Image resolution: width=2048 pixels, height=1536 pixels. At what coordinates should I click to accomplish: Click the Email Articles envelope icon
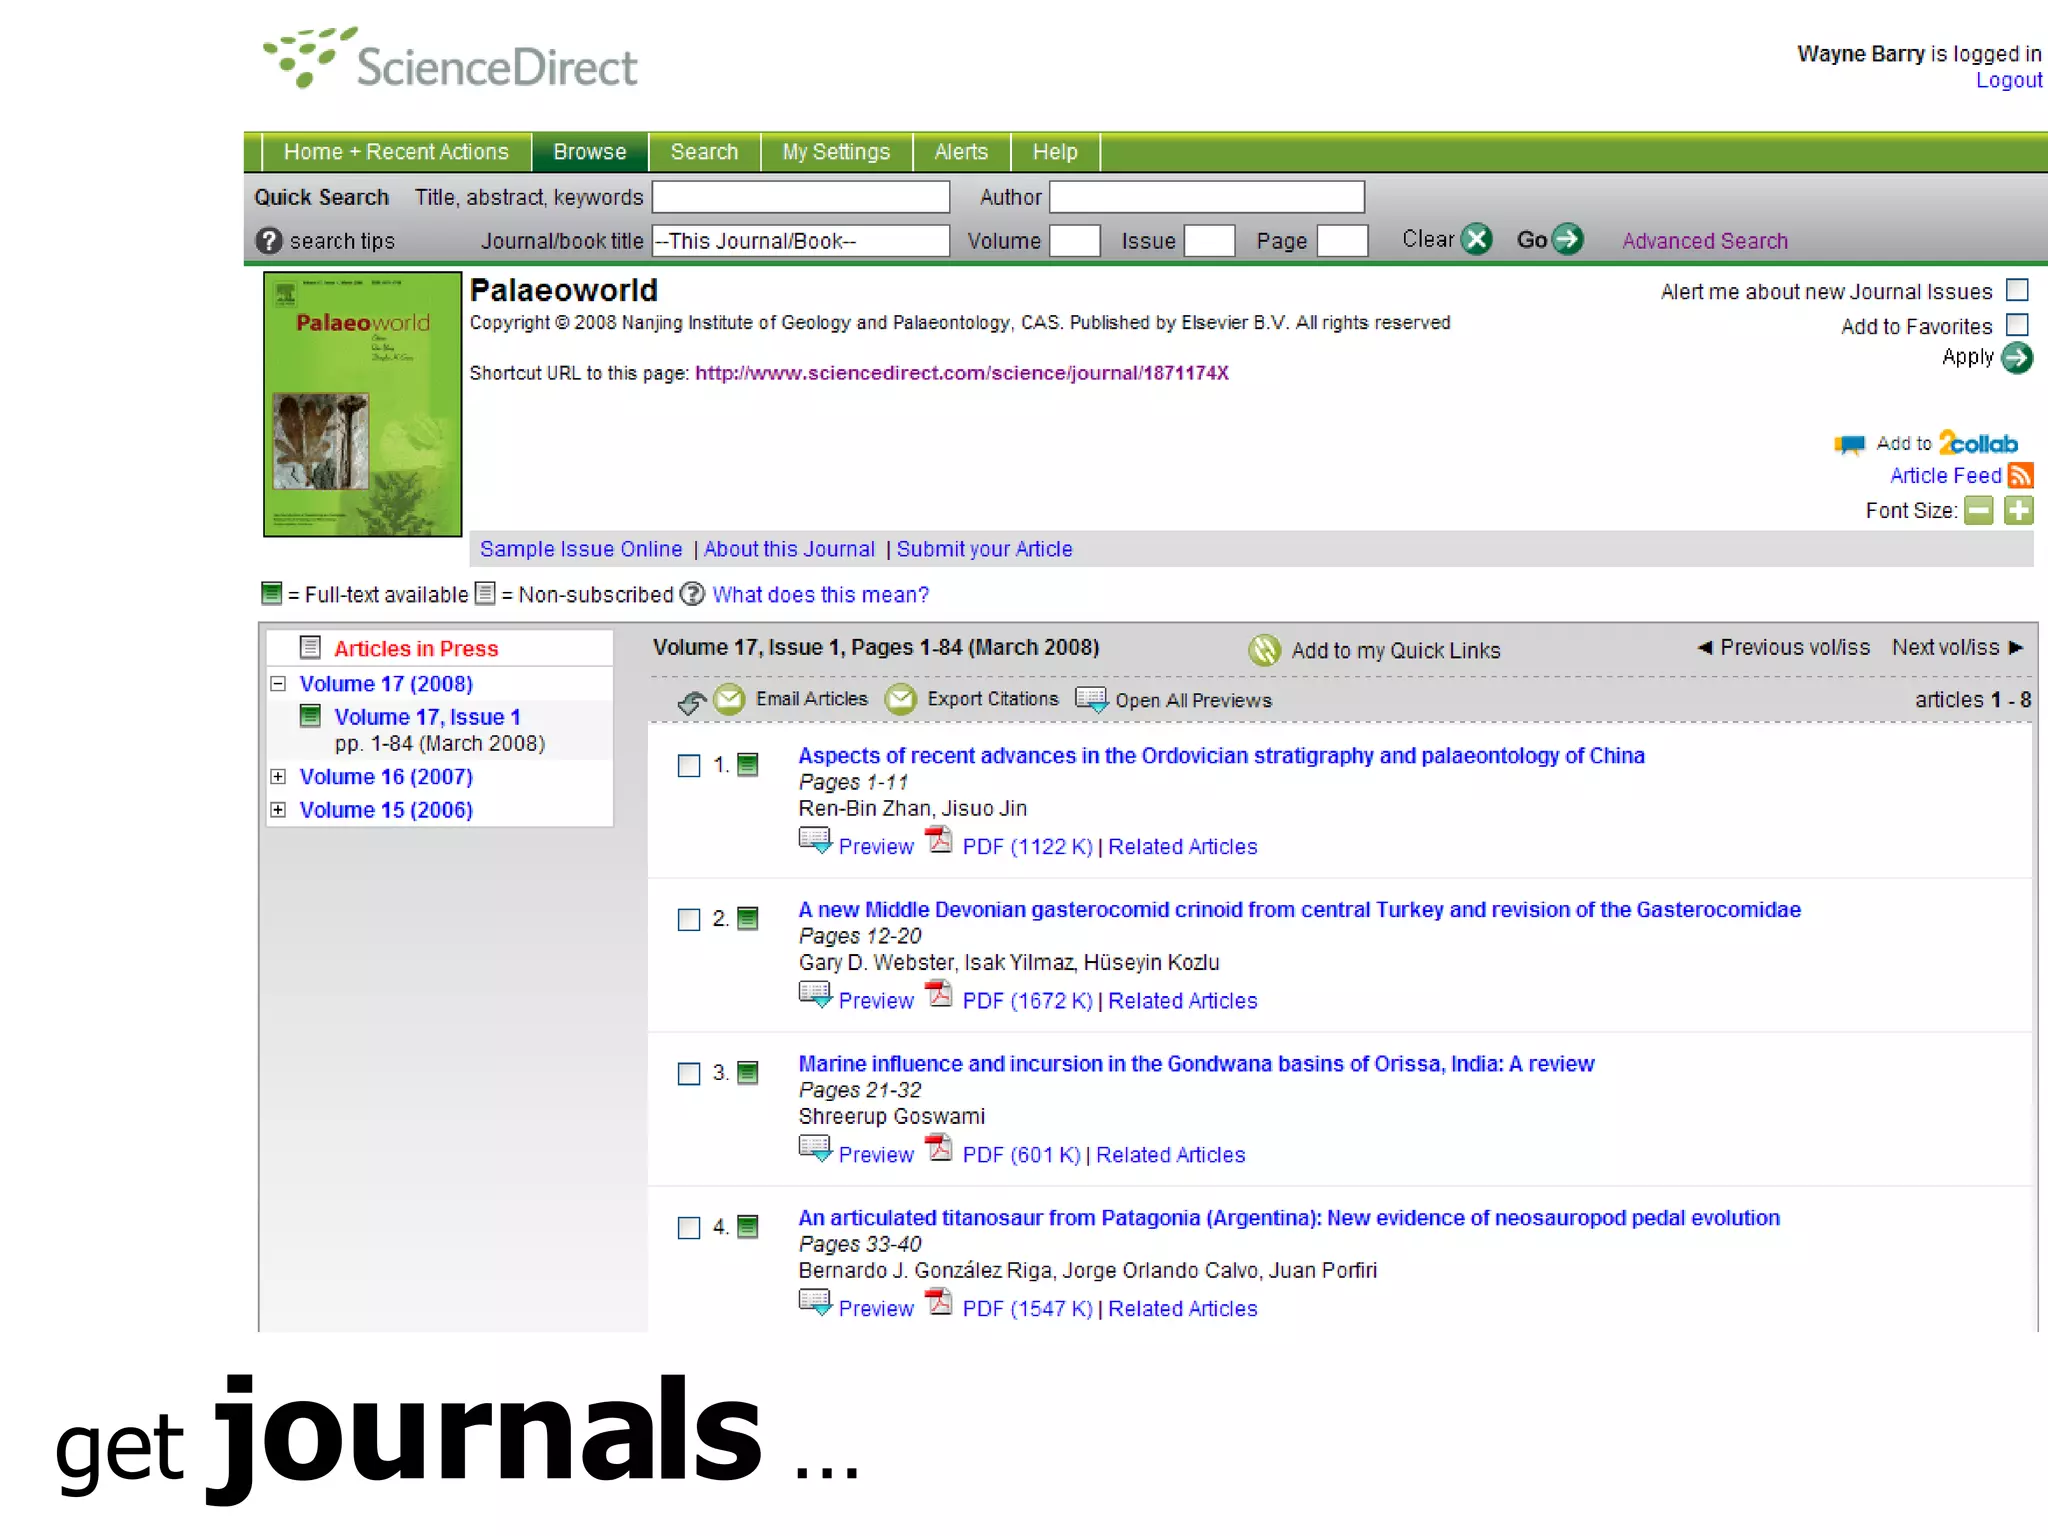click(x=730, y=699)
